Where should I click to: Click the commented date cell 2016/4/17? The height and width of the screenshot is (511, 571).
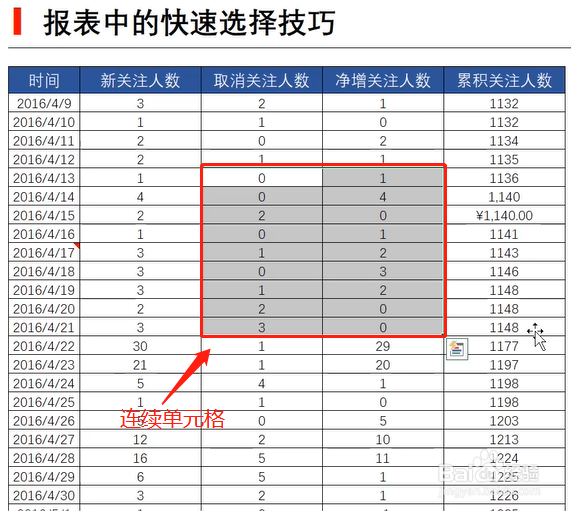44,253
